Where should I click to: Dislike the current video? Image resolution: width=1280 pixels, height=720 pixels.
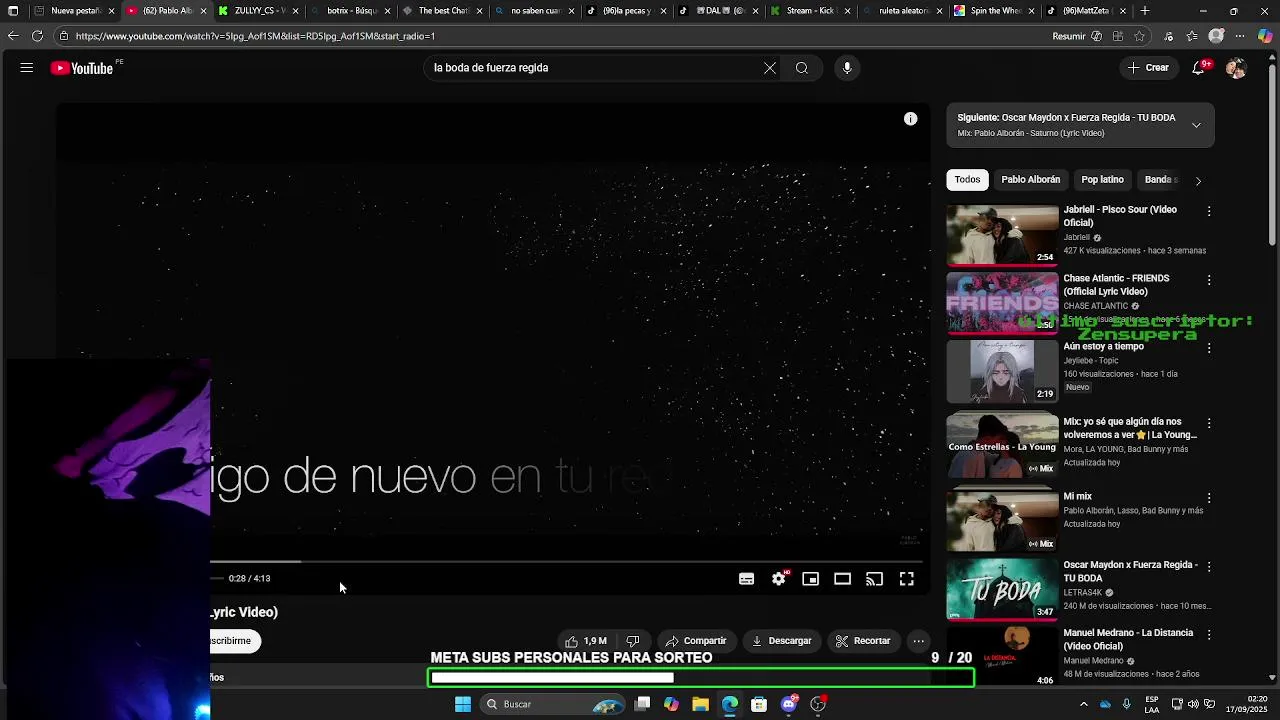(632, 641)
